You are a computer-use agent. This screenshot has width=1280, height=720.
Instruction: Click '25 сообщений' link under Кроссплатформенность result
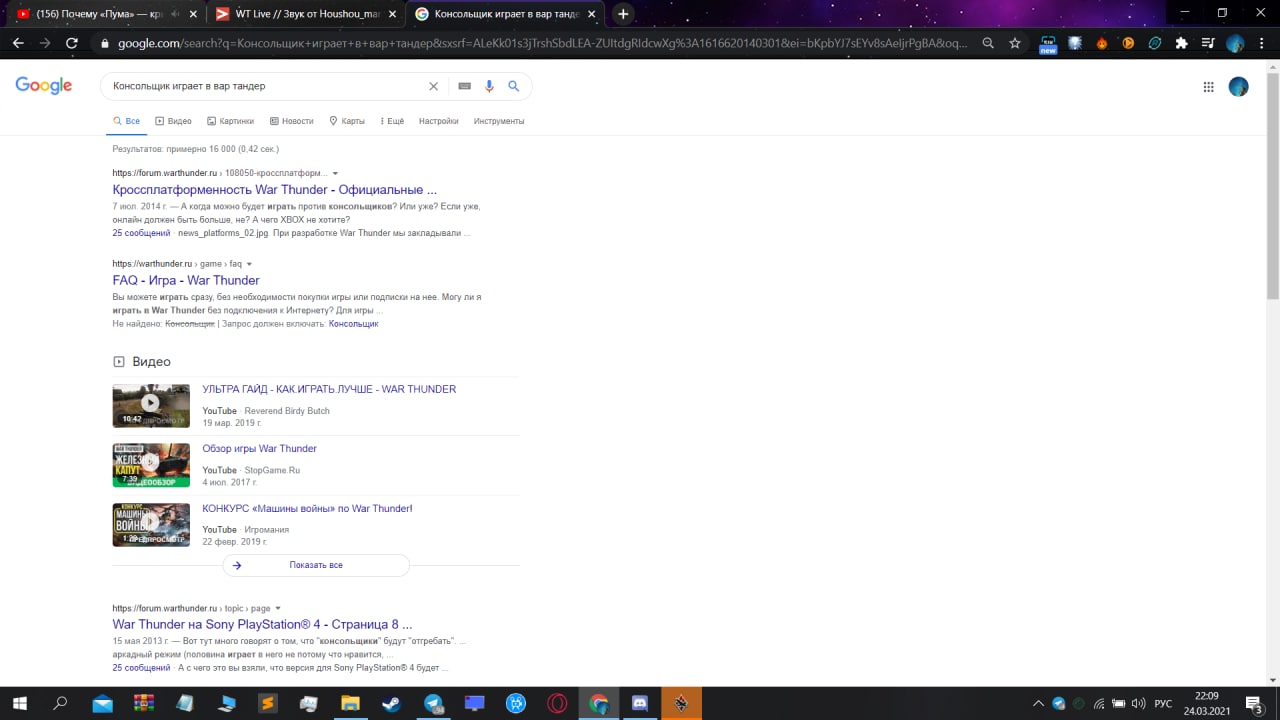tap(141, 233)
